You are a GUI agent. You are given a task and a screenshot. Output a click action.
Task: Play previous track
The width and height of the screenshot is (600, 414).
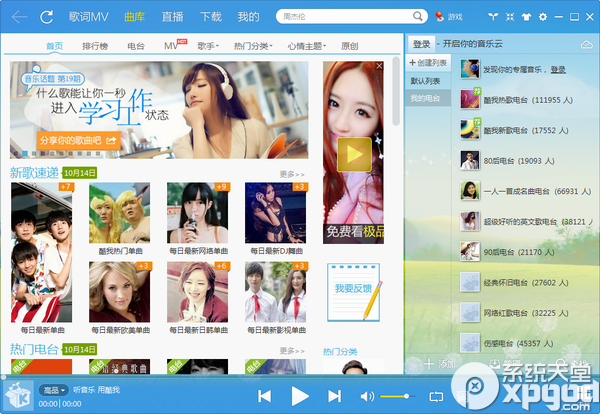(x=264, y=396)
